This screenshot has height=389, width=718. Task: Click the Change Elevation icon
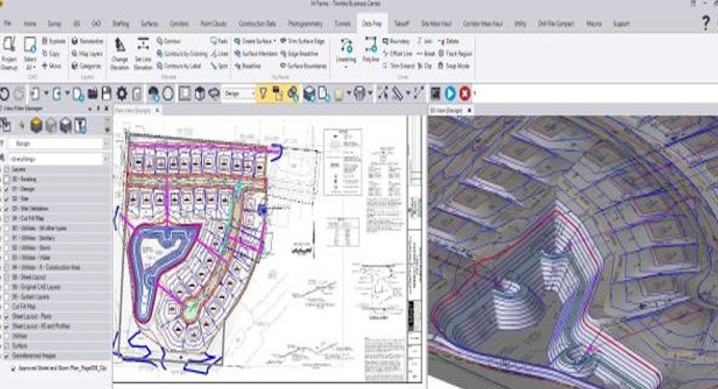[120, 53]
